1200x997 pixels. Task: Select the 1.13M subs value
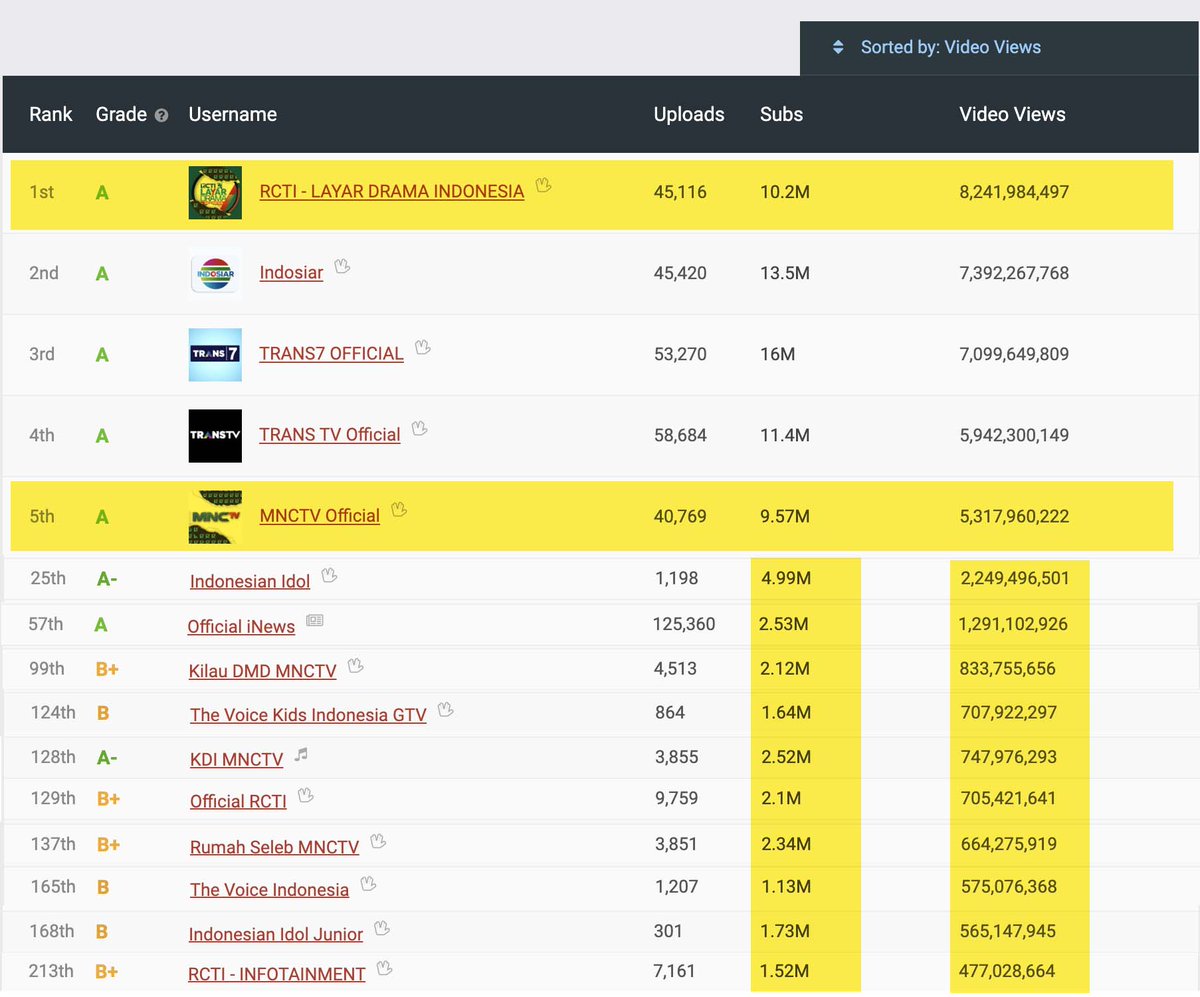(x=784, y=887)
